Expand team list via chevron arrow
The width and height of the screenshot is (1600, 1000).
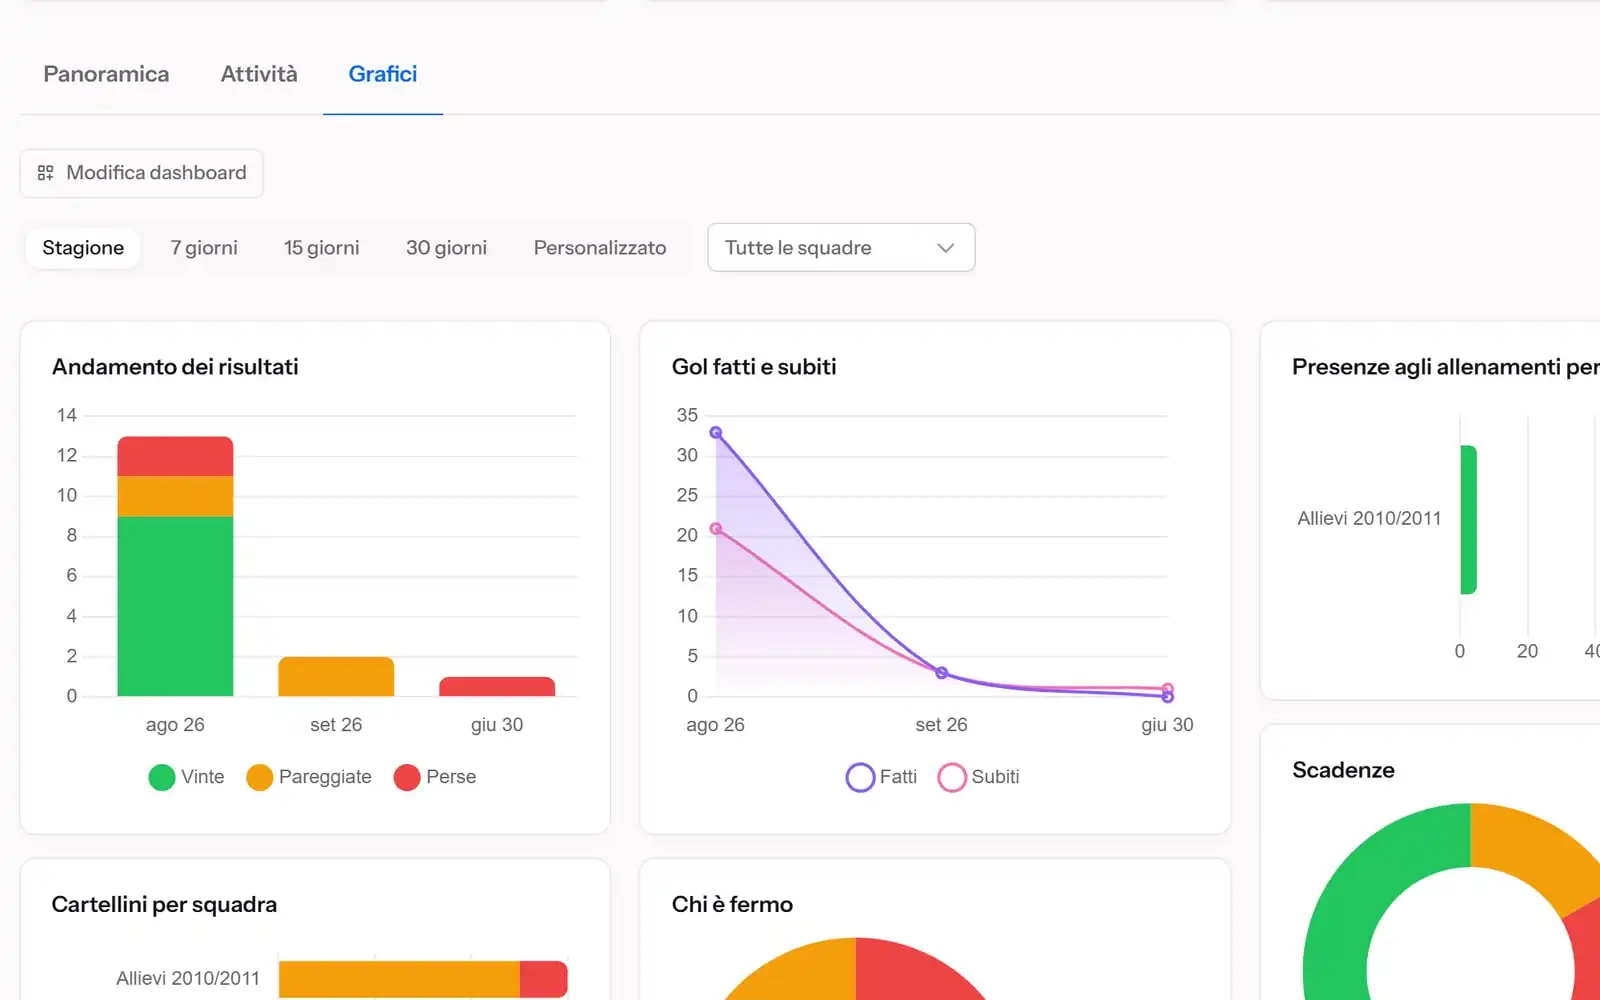(945, 248)
